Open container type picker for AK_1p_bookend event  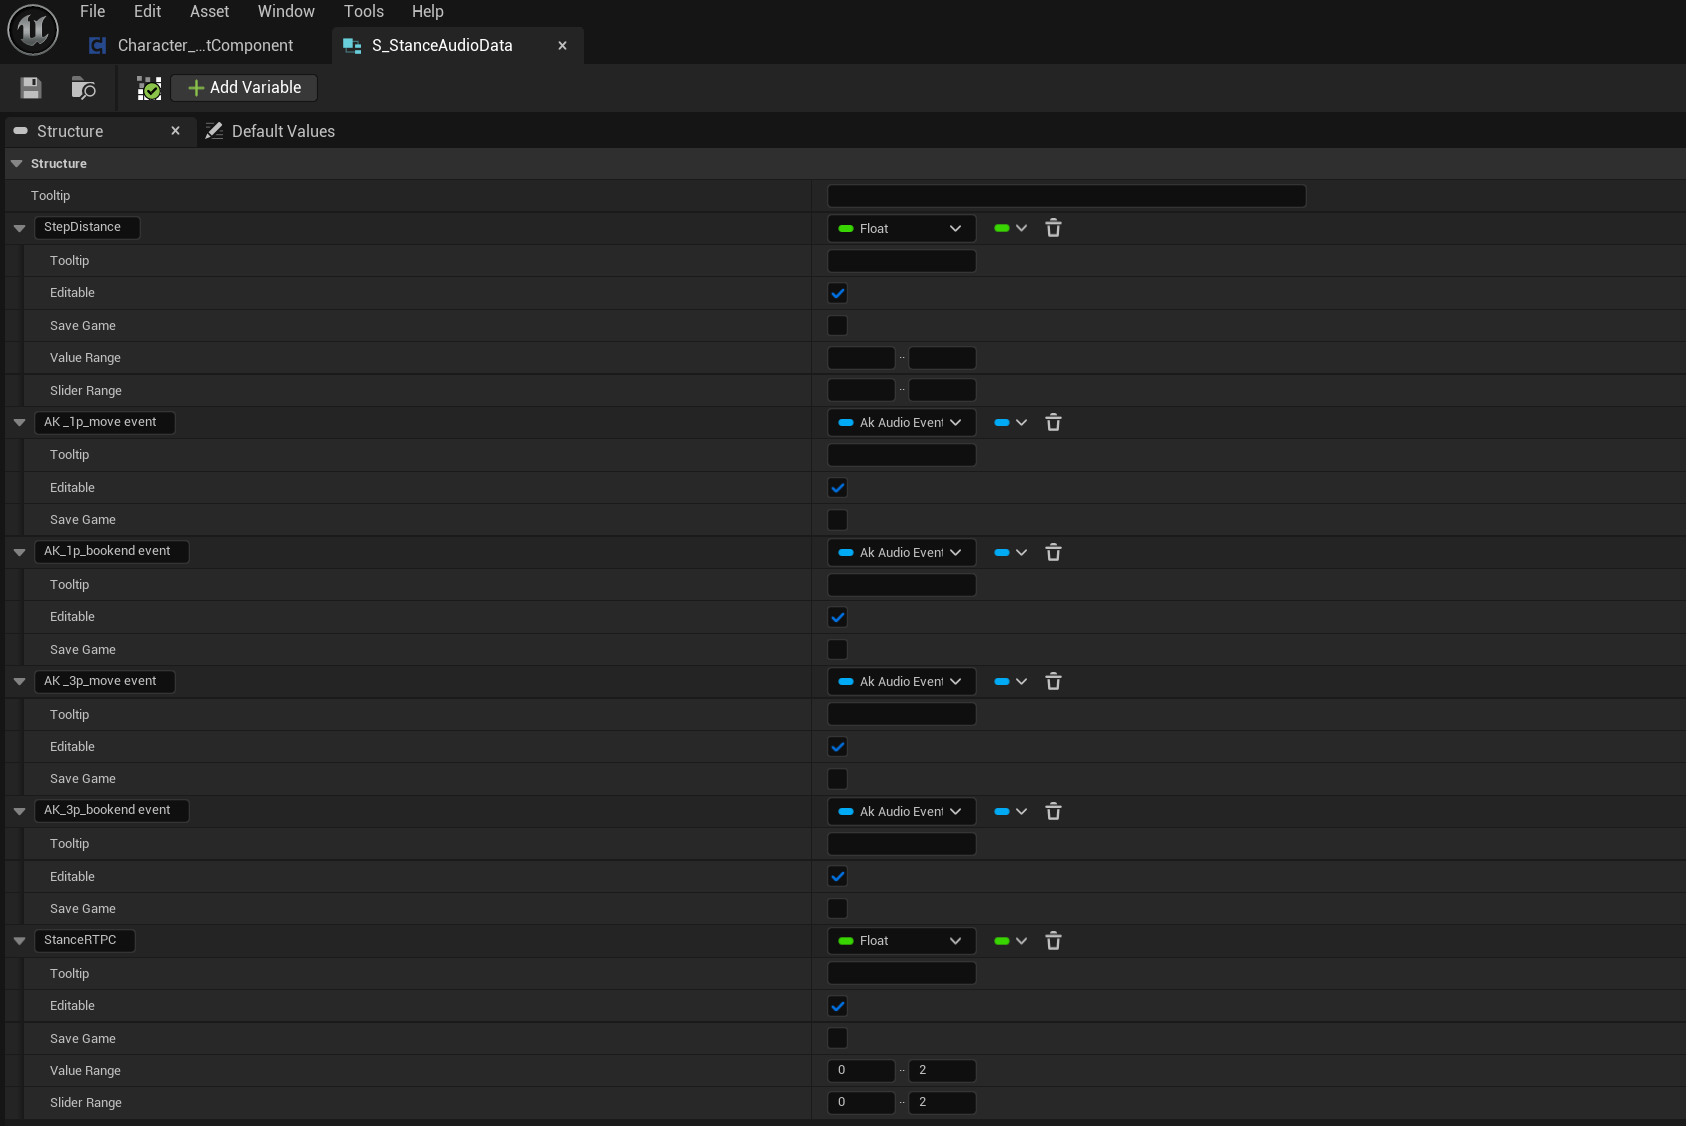tap(1010, 552)
